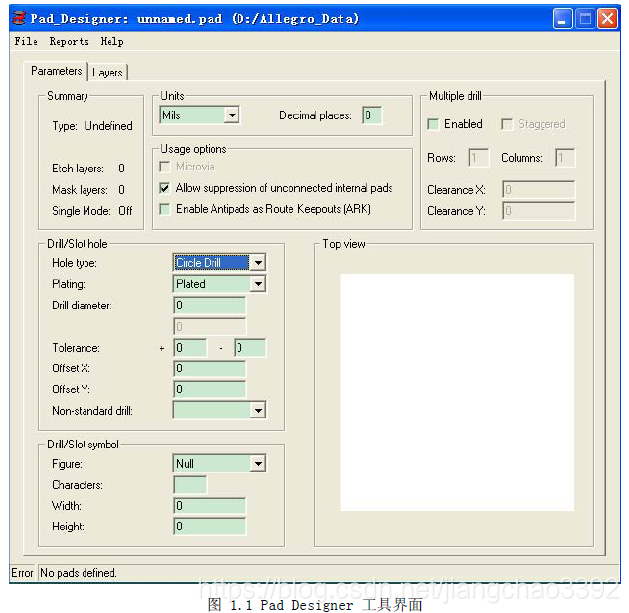
Task: Select the Parameters tab
Action: (56, 71)
